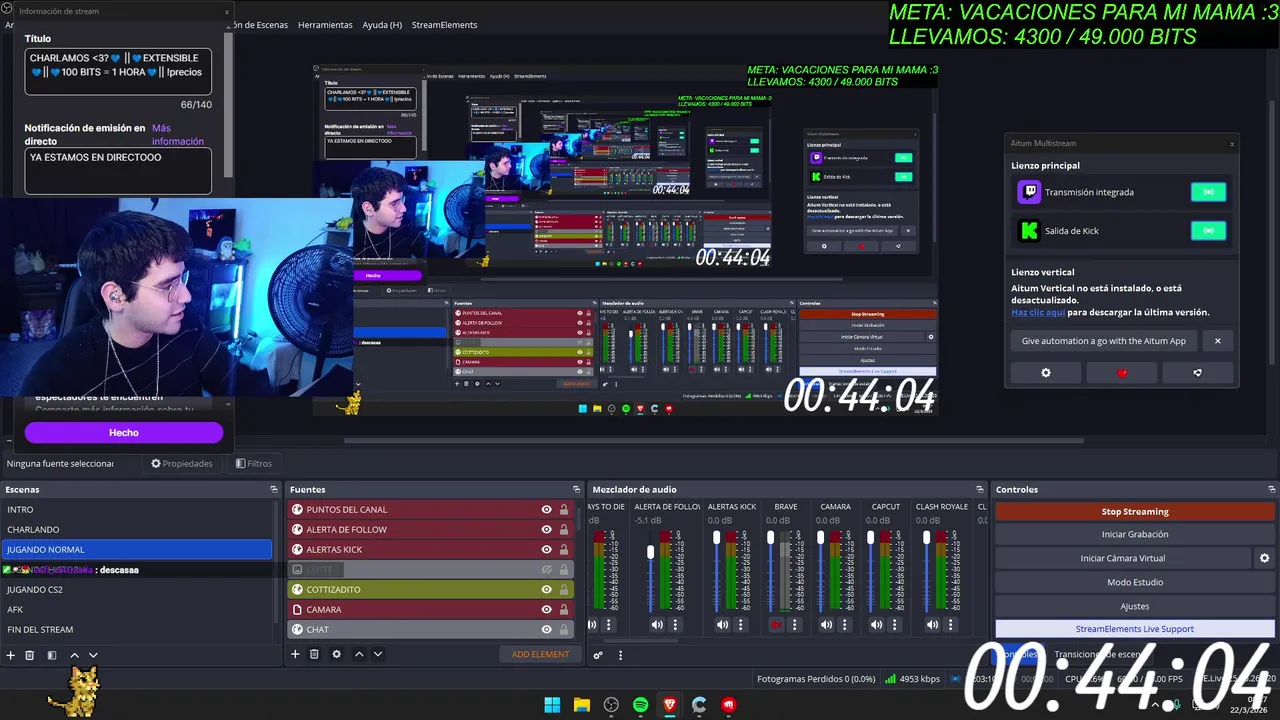Toggle Salida de Kick output
1280x720 pixels.
coord(1208,231)
